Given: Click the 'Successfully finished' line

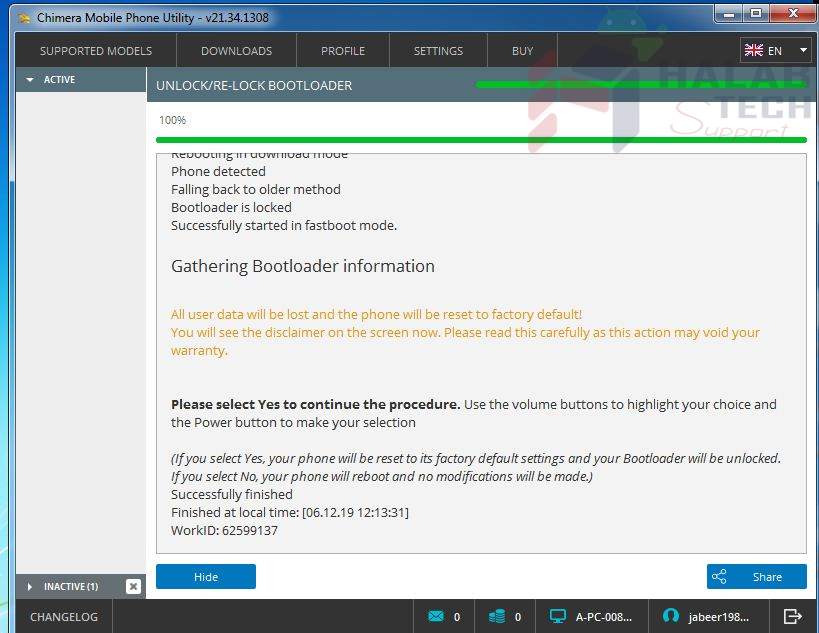Looking at the screenshot, I should tap(232, 495).
